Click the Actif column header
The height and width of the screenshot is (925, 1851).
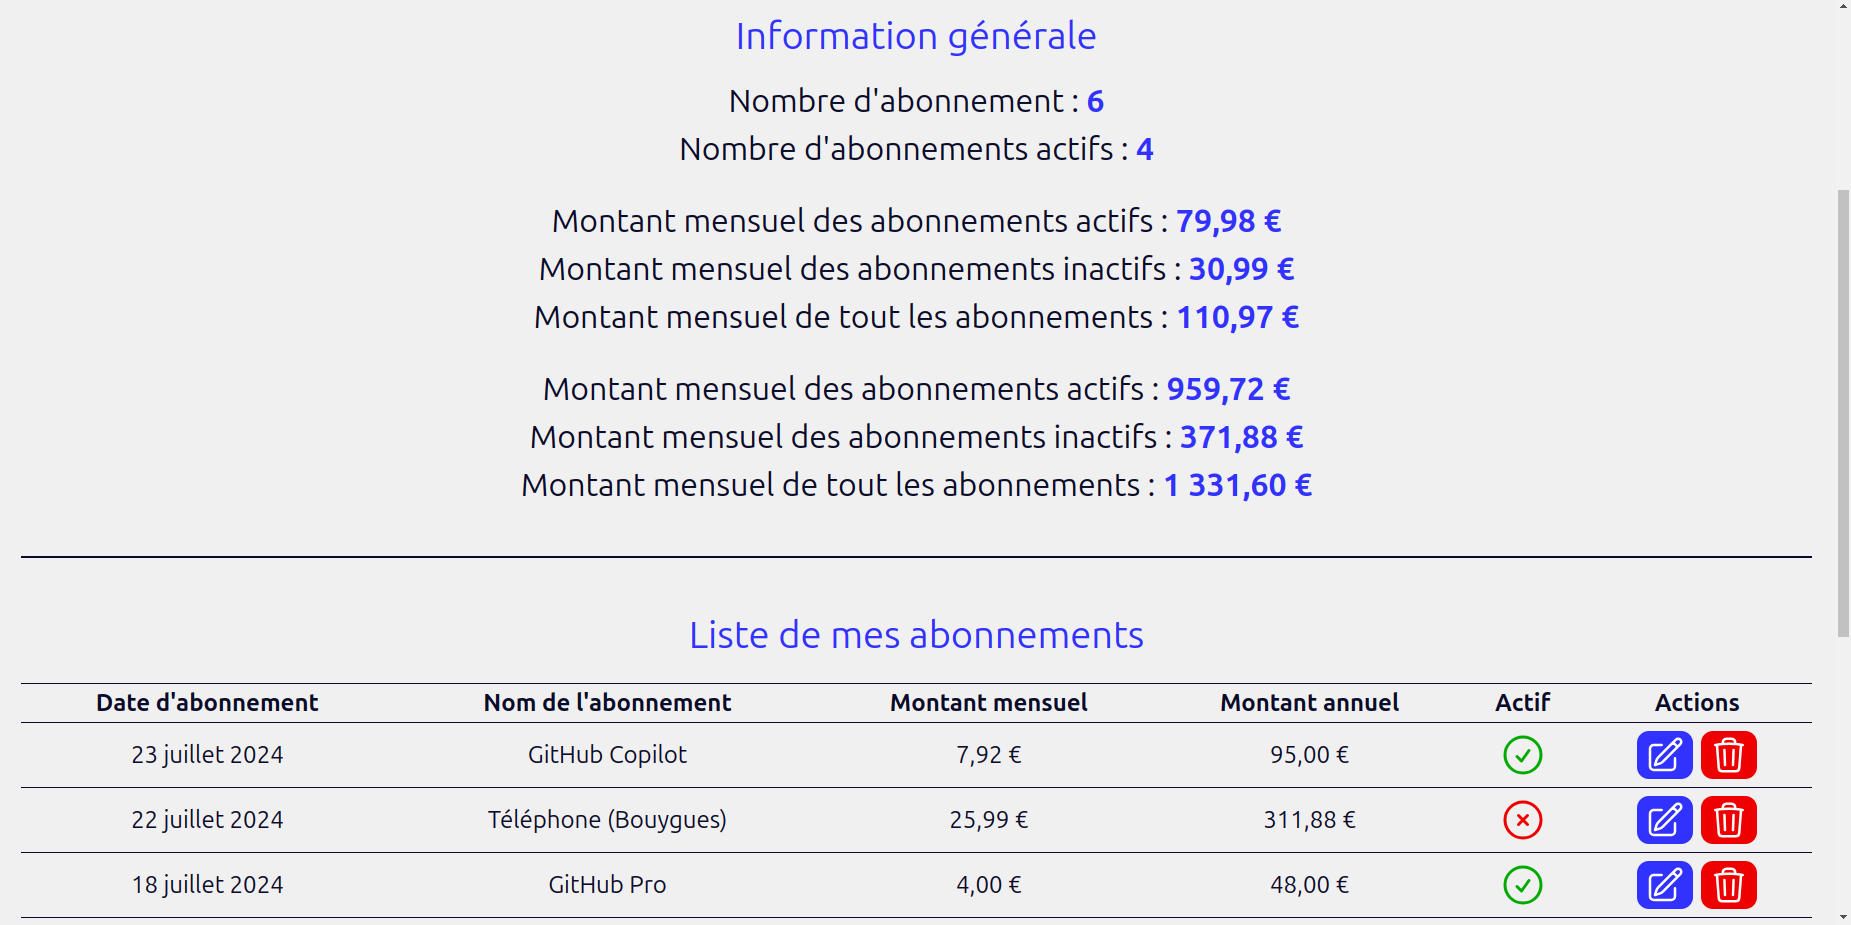[x=1521, y=702]
